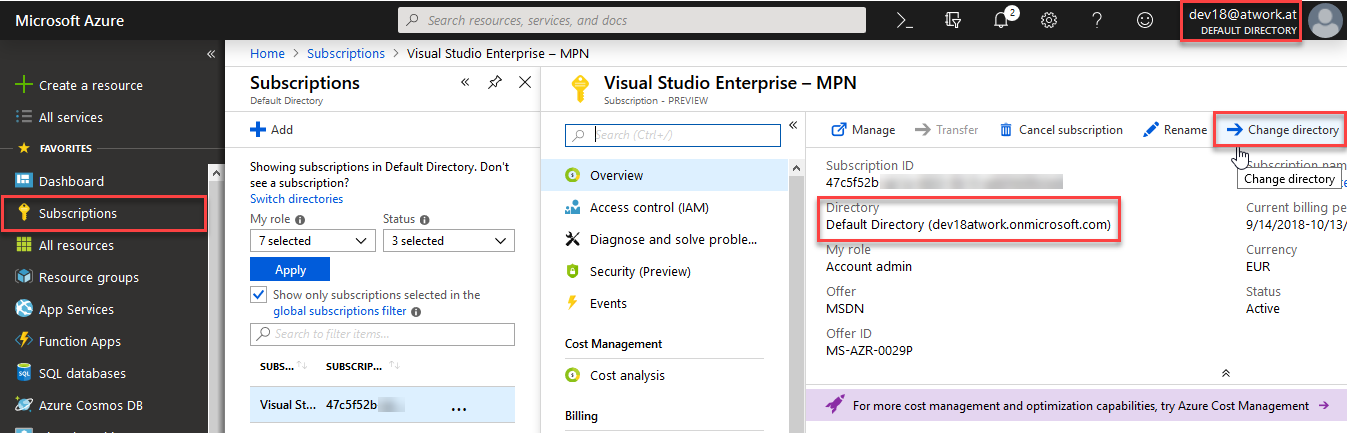
Task: Expand the My role dropdown
Action: pyautogui.click(x=312, y=241)
